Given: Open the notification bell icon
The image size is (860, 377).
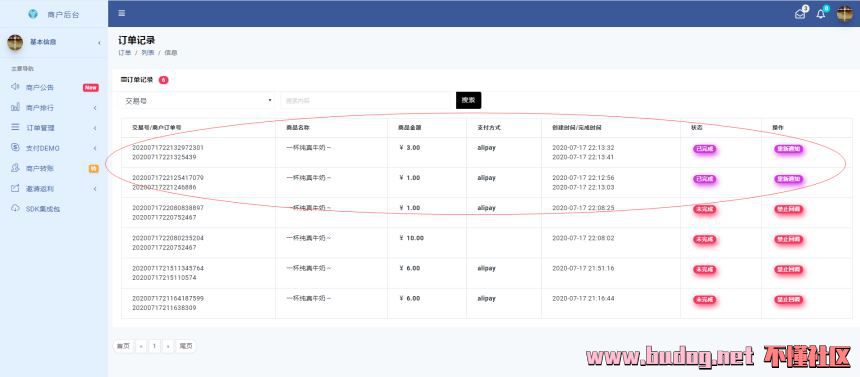Looking at the screenshot, I should [x=821, y=14].
